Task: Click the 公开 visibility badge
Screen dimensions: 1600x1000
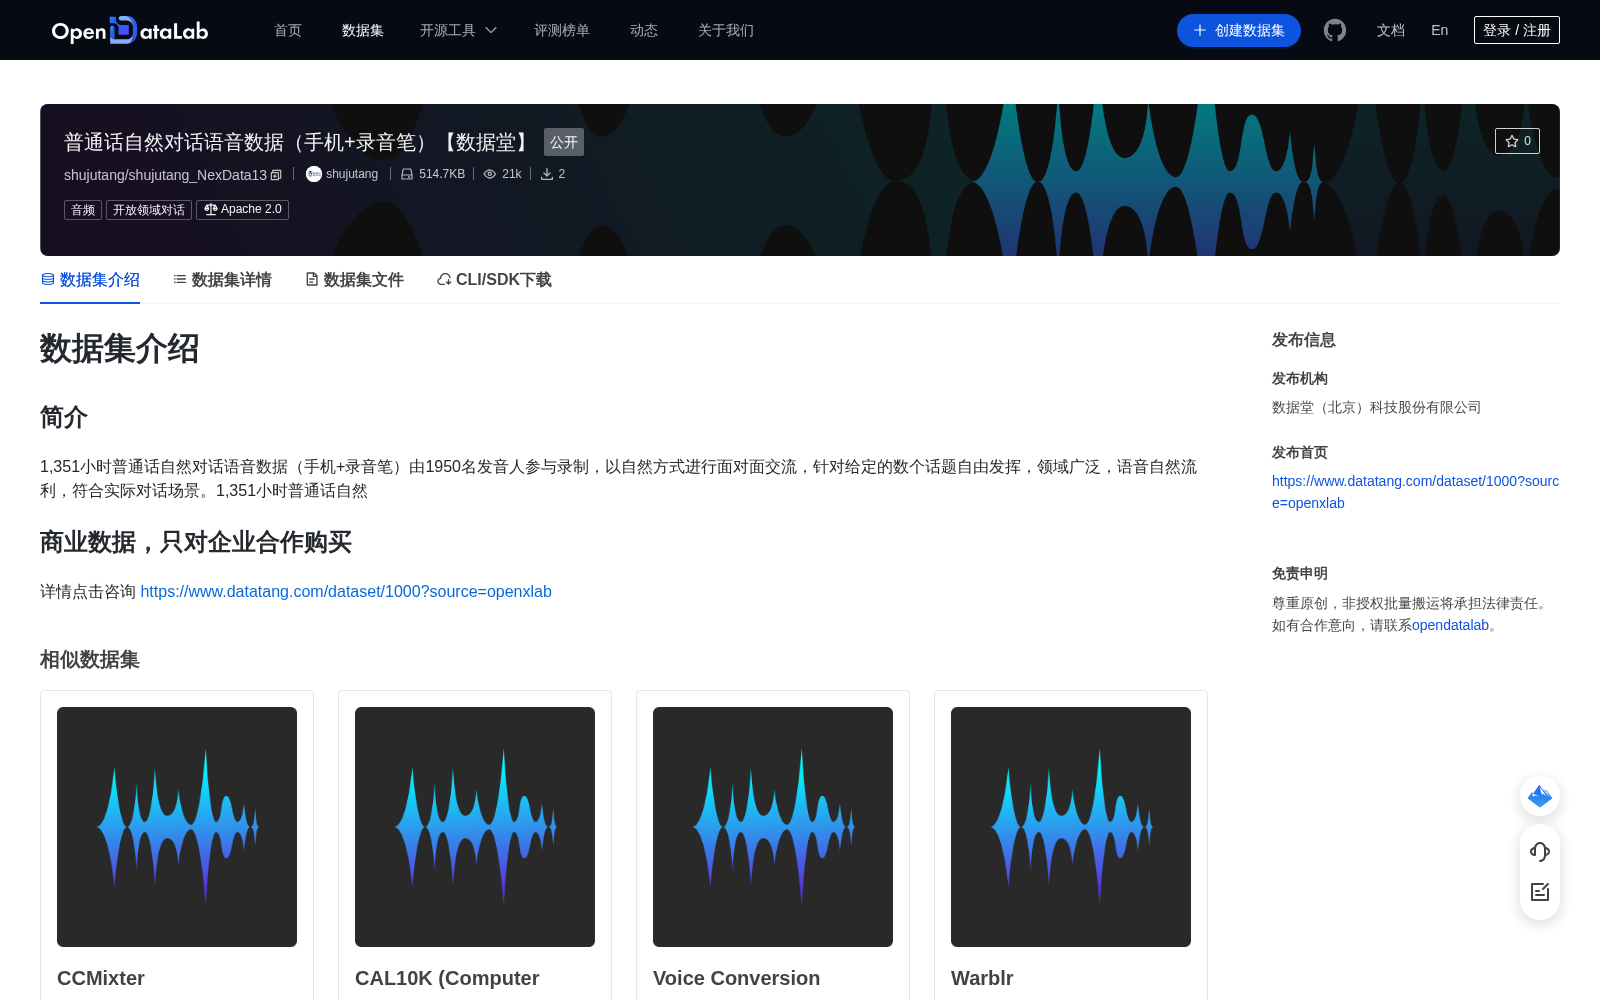Action: point(564,142)
